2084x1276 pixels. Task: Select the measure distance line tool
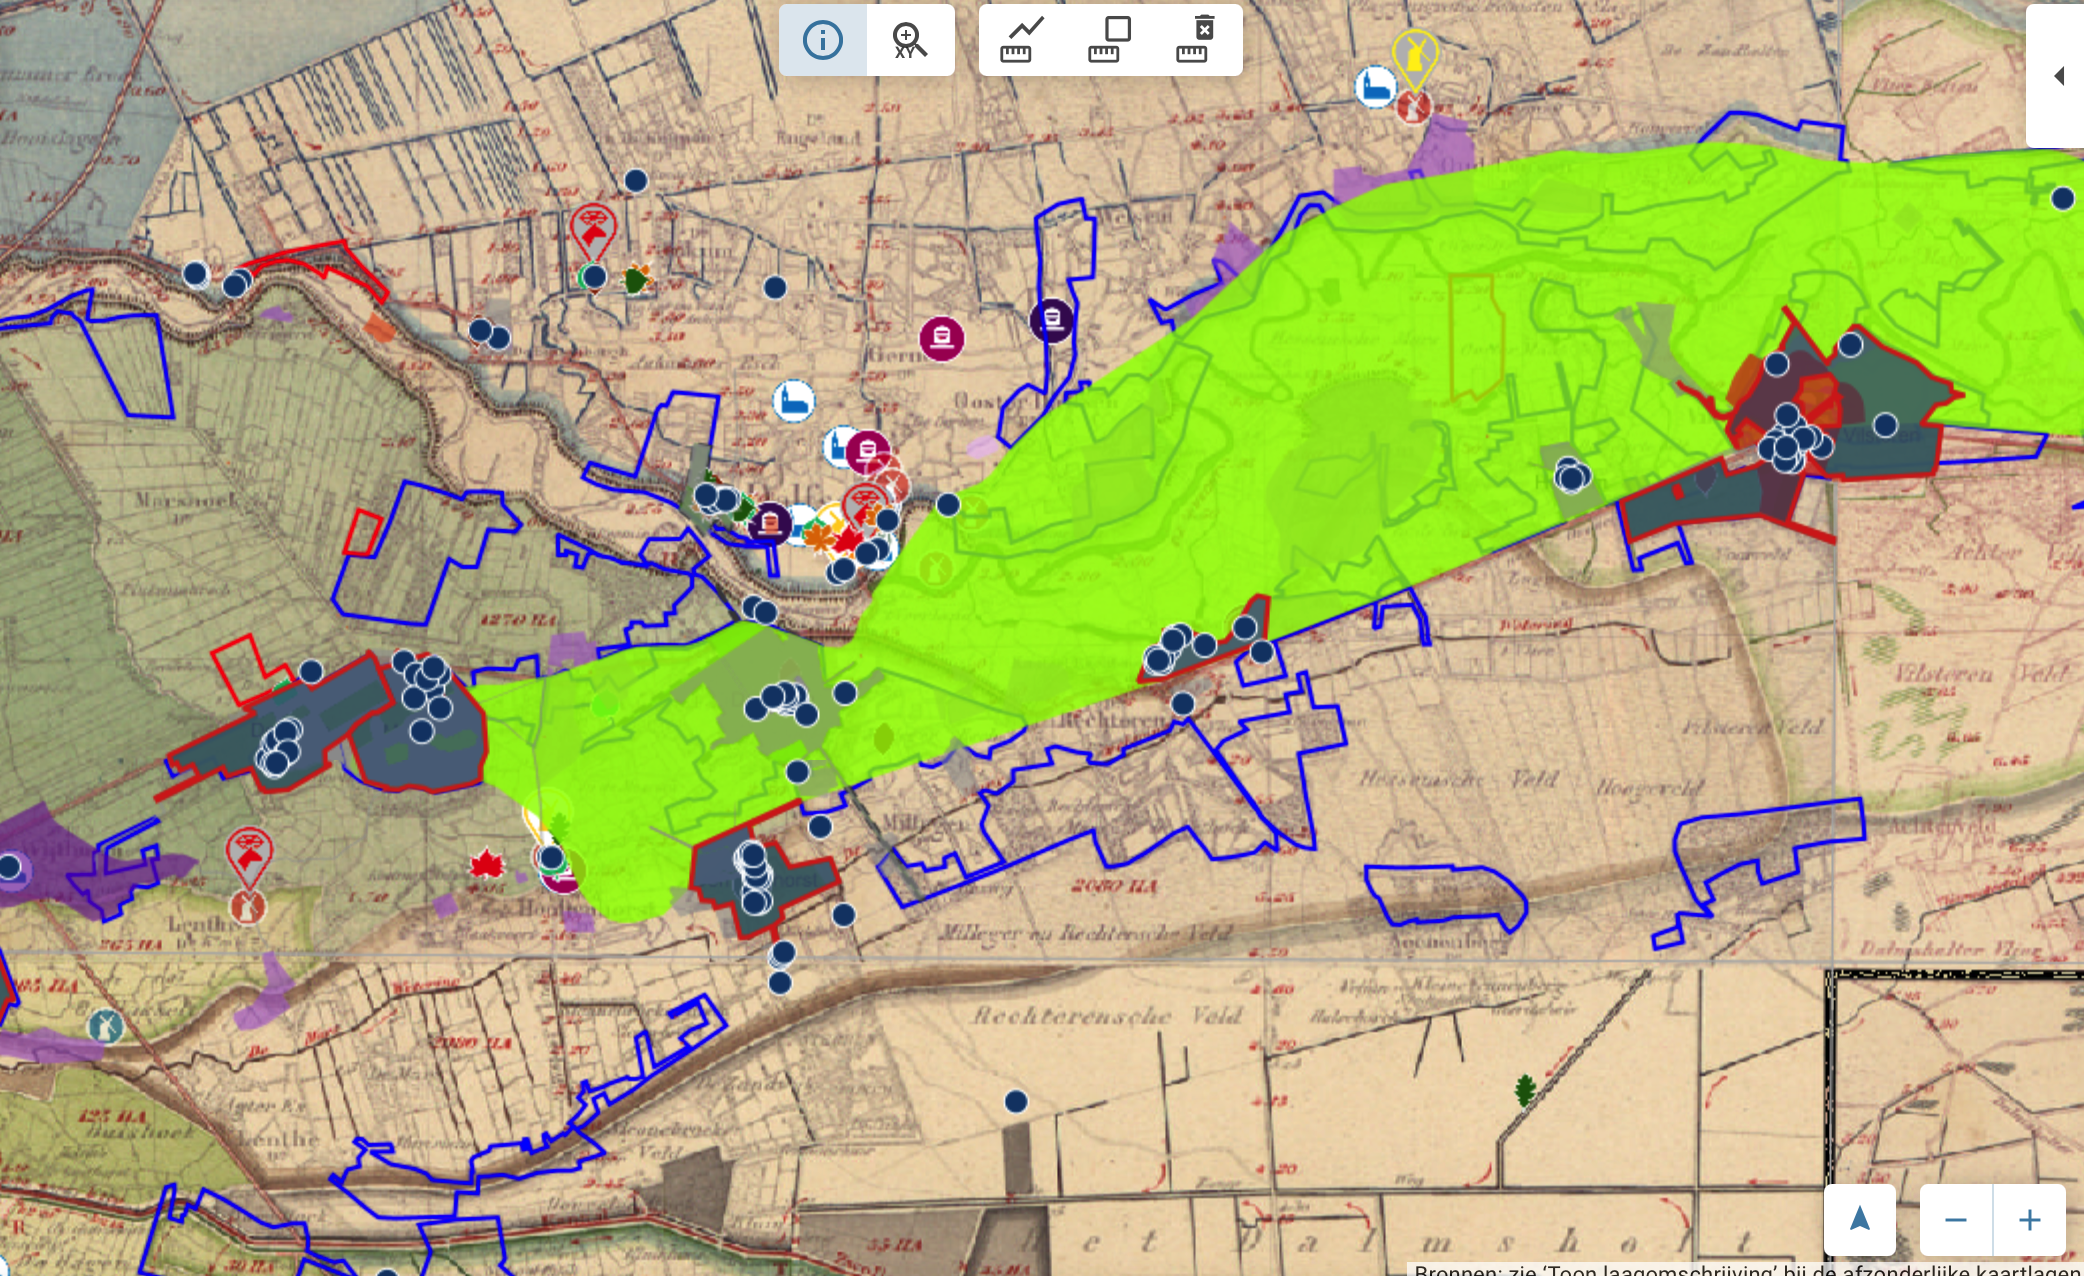1022,40
